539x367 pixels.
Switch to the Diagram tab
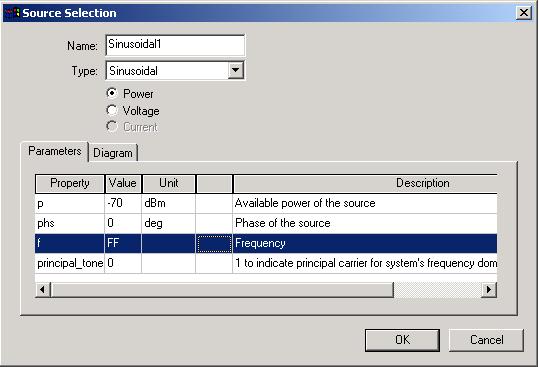click(x=113, y=153)
